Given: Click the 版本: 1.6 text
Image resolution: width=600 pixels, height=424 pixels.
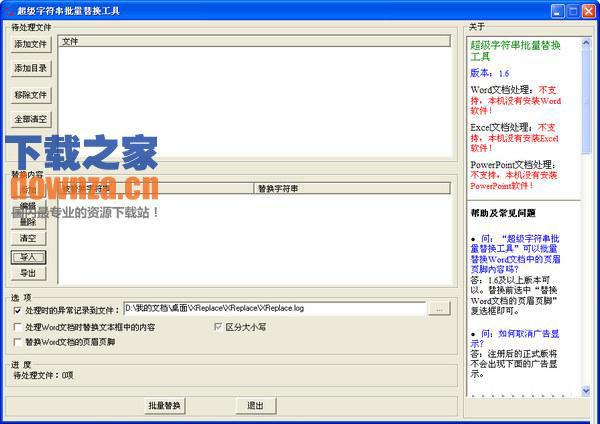Looking at the screenshot, I should click(x=489, y=73).
